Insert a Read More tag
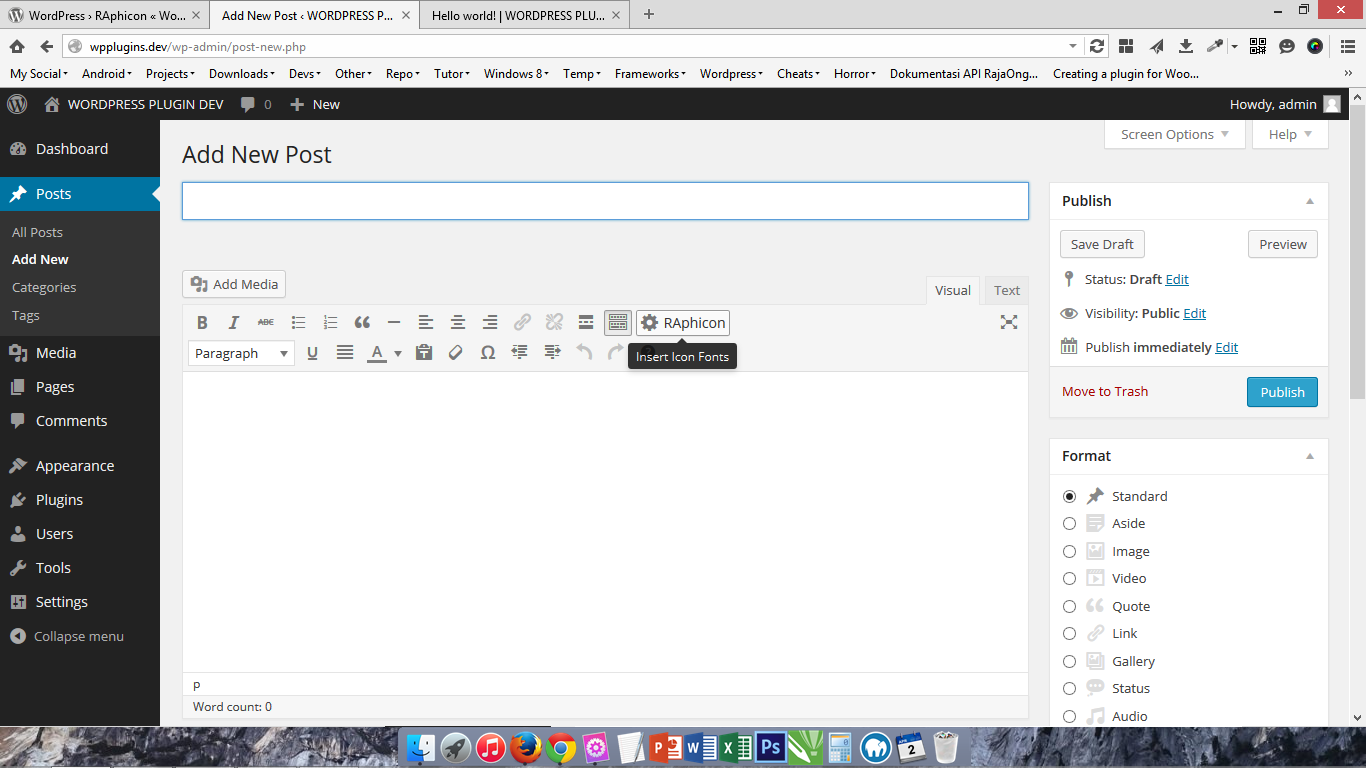 586,322
